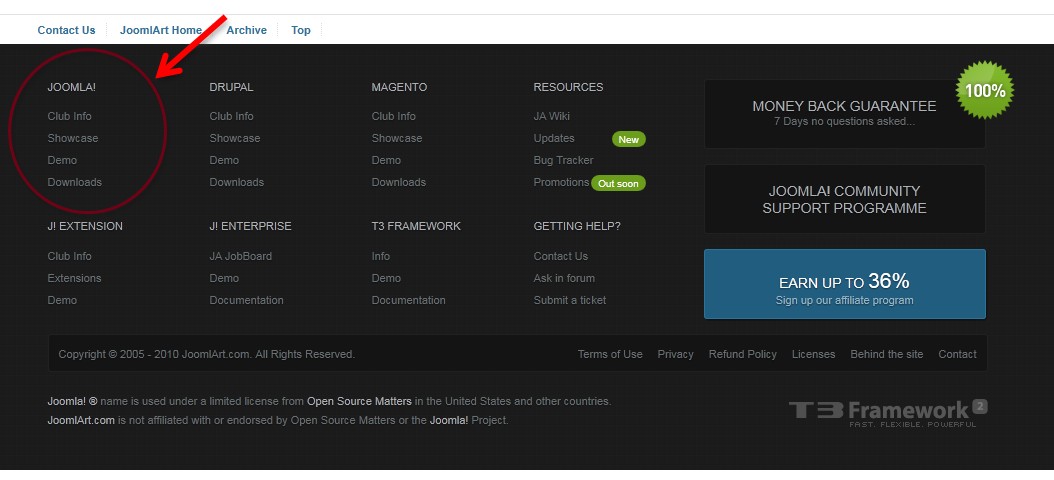Click Open Source Matters link in disclaimer

point(359,401)
